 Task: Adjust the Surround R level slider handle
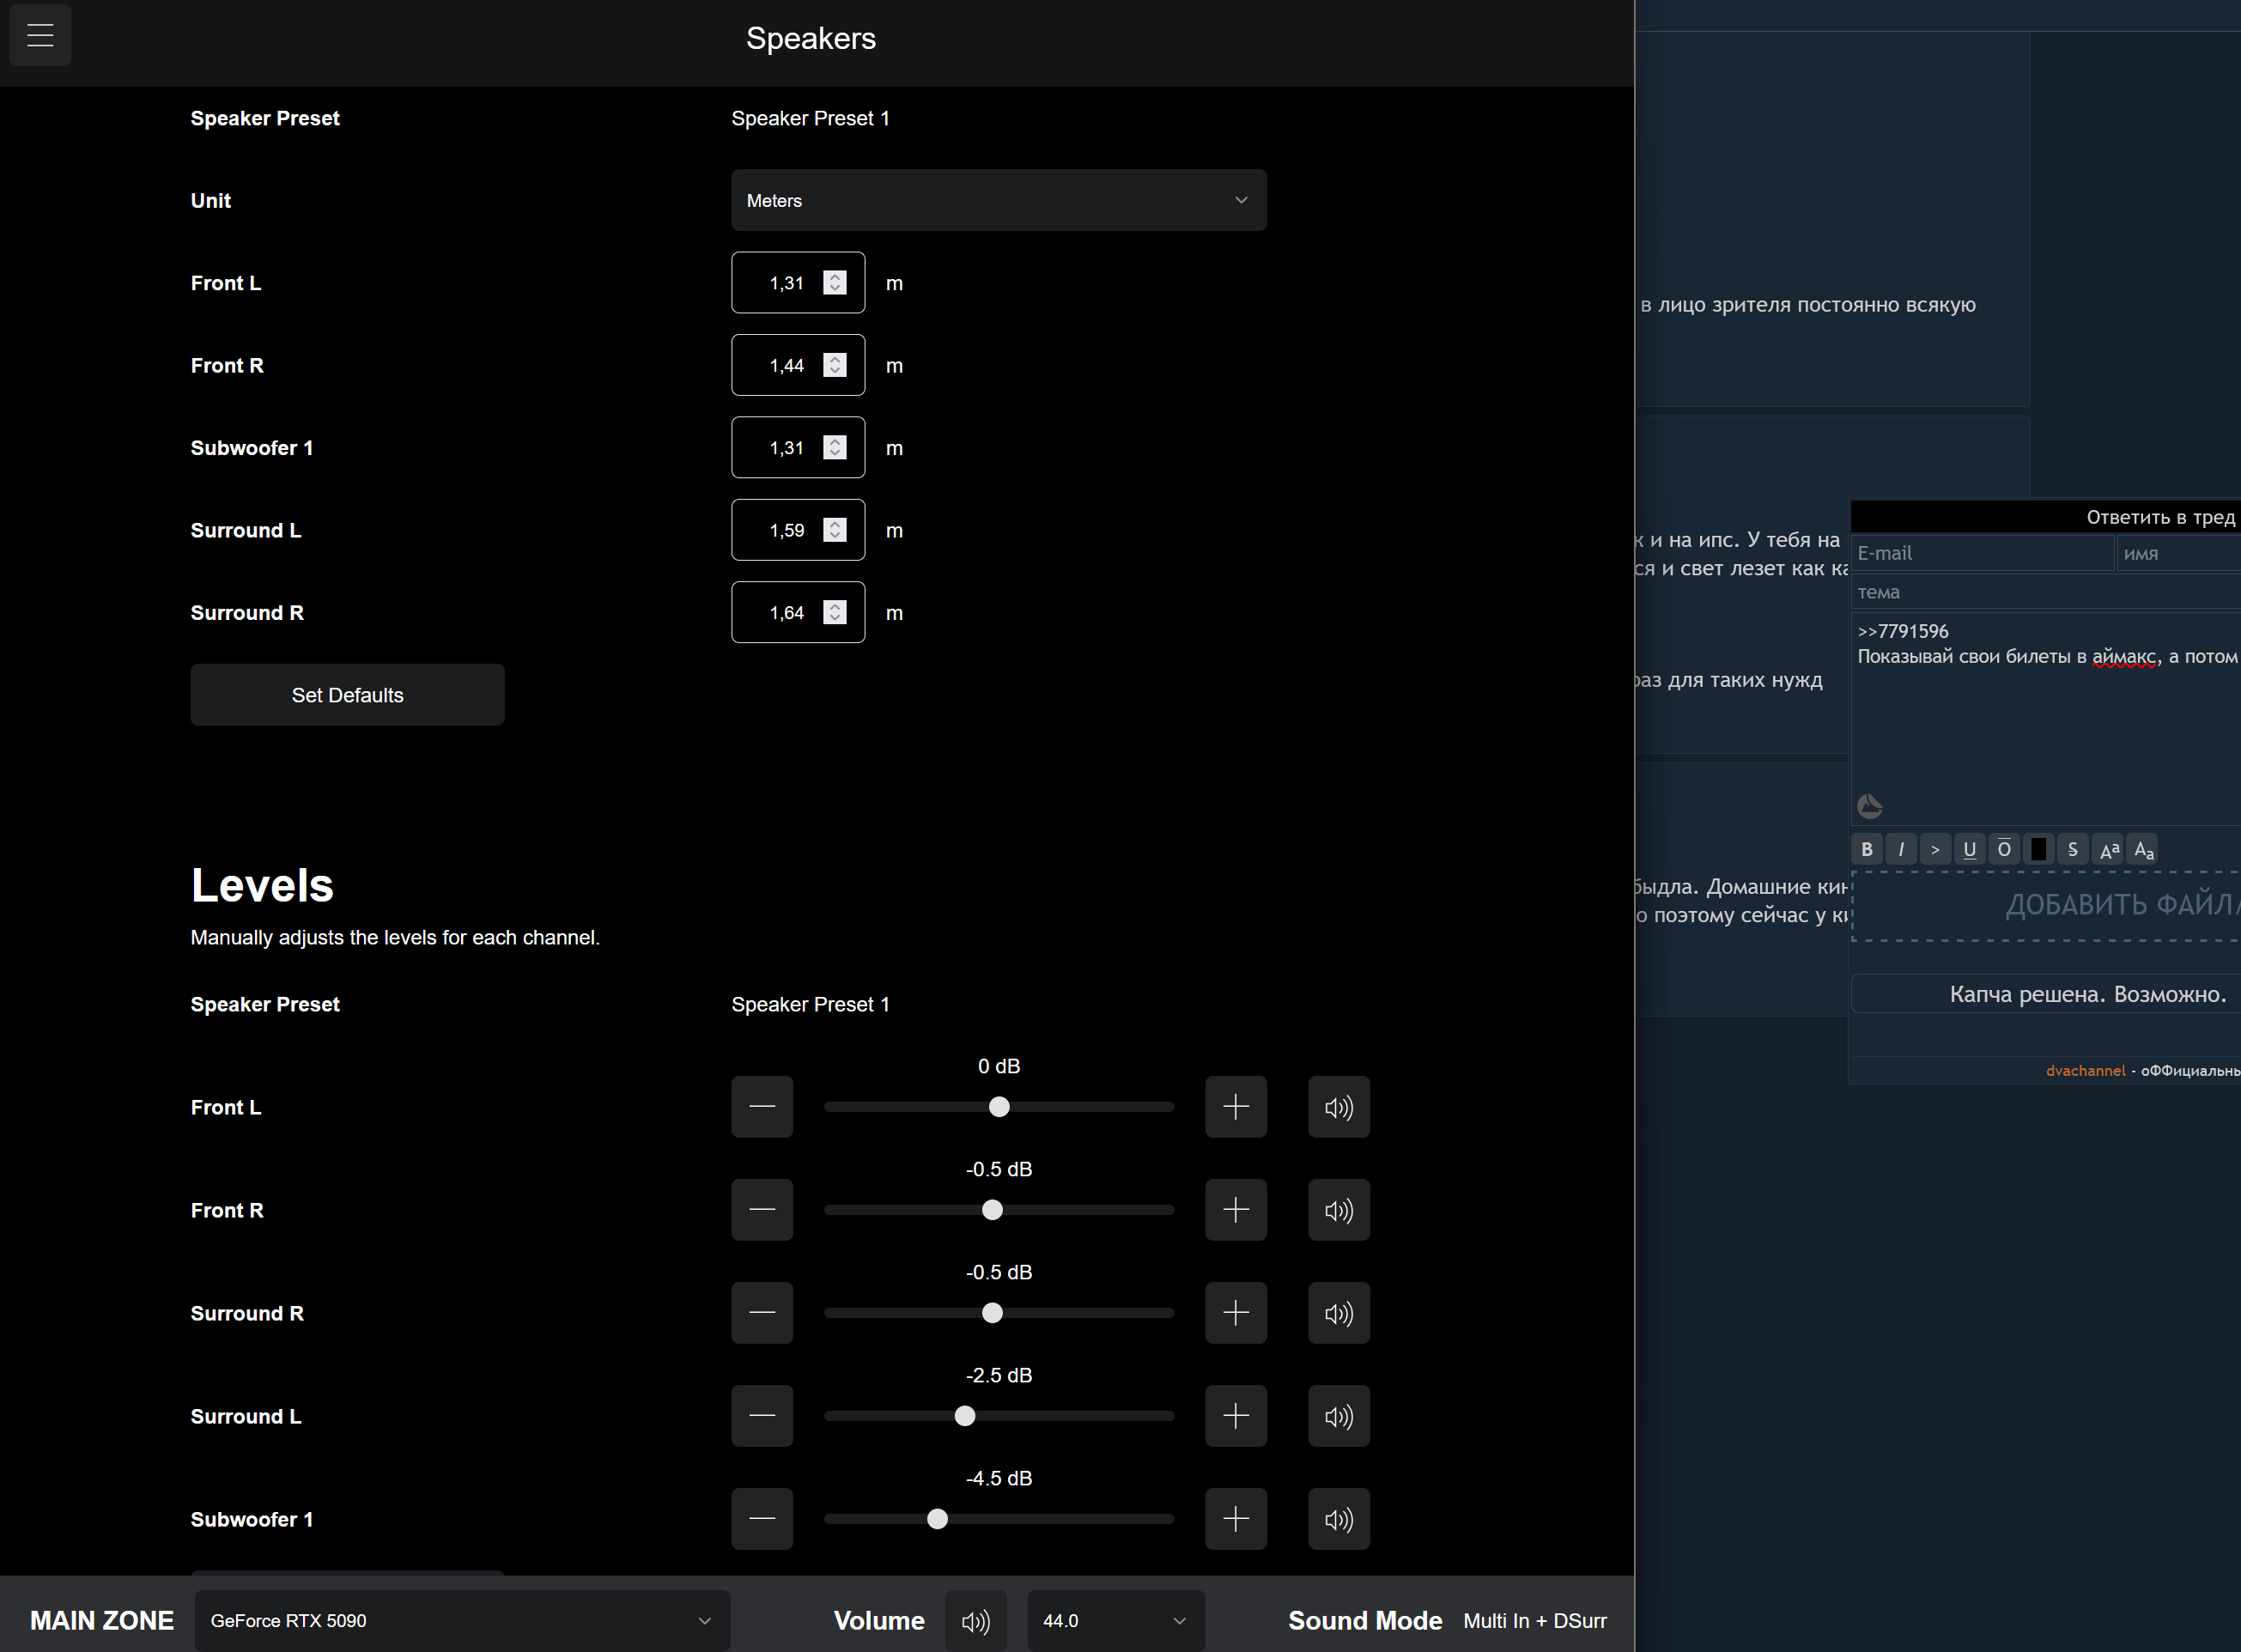pos(992,1313)
